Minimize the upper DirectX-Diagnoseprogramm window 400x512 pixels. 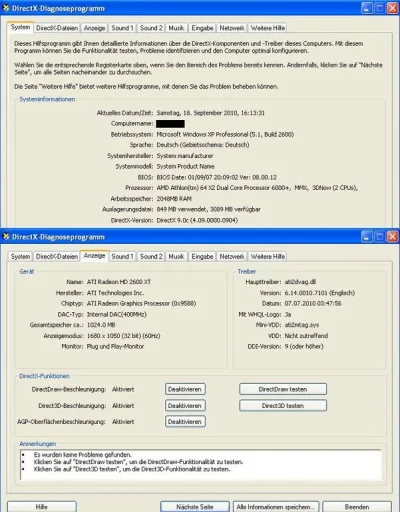click(367, 8)
